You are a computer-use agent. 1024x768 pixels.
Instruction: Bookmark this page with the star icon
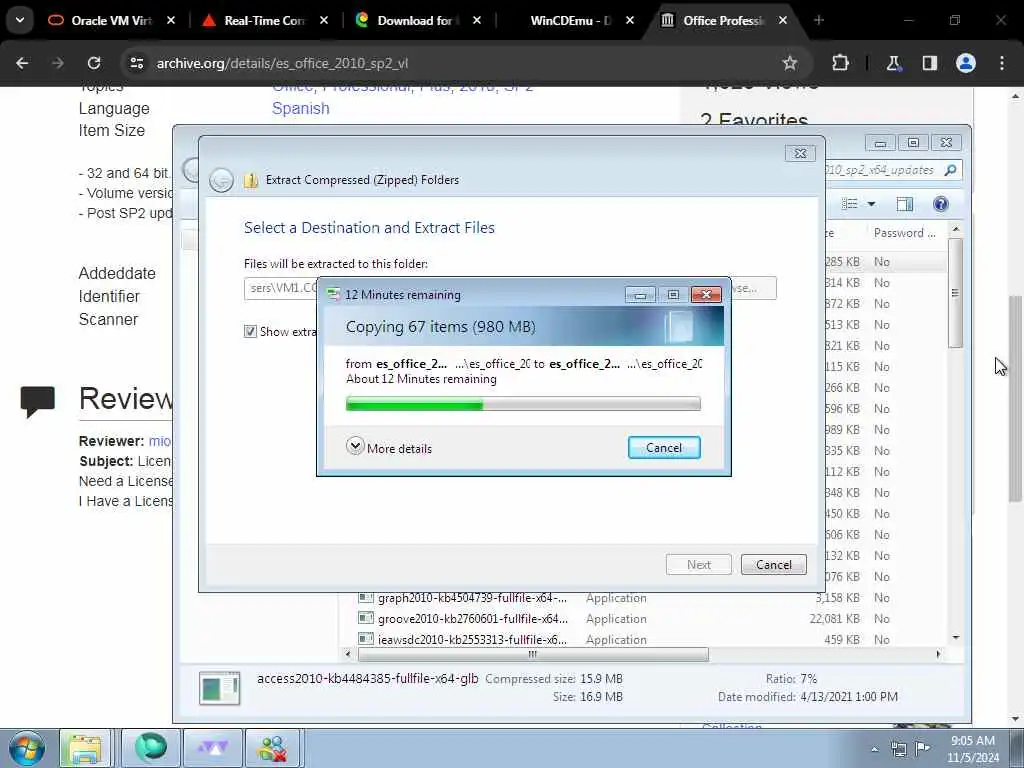click(x=790, y=63)
